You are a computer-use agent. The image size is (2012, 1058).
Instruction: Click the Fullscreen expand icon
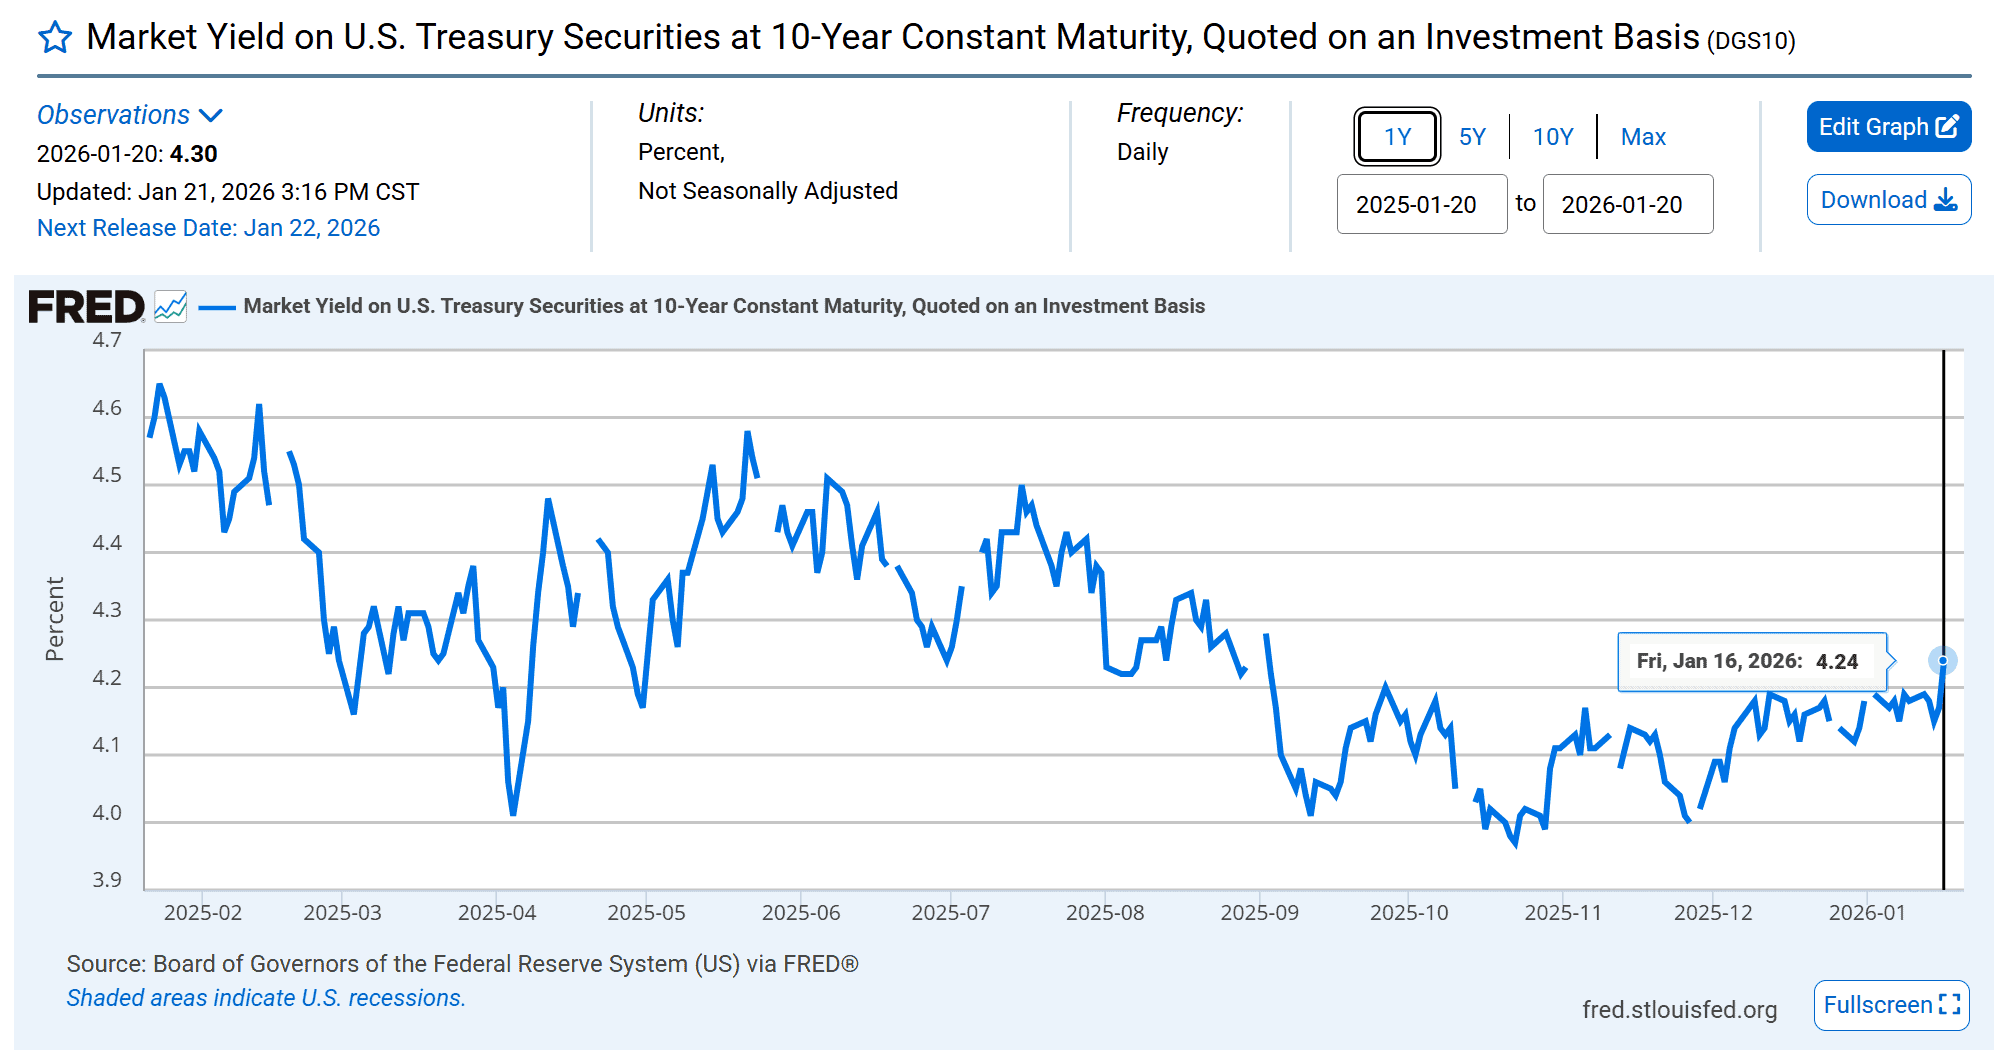1949,1005
